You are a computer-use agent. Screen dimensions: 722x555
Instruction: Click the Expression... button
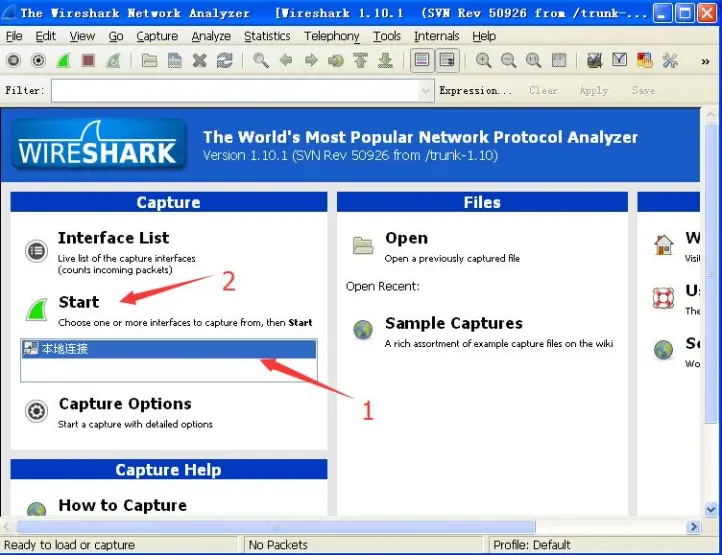point(475,91)
